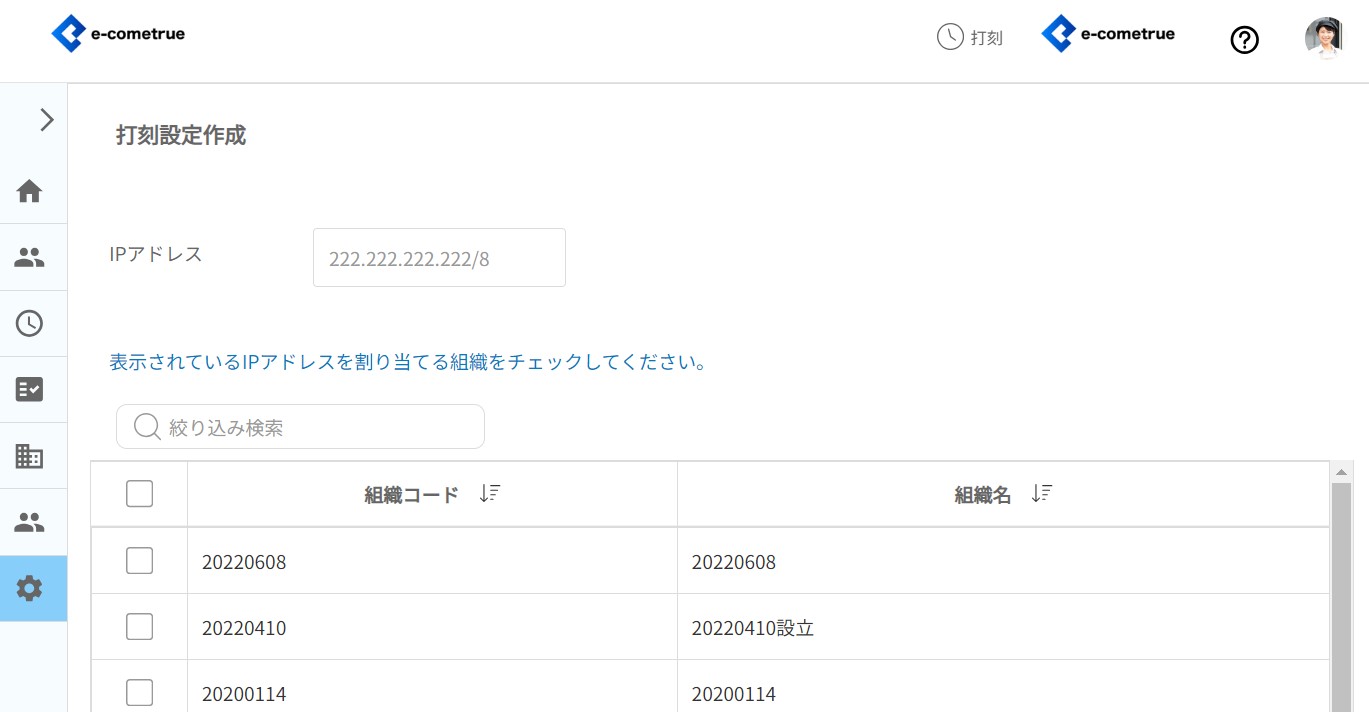Click the 打刻 clock button in header
Image resolution: width=1369 pixels, height=712 pixels.
tap(969, 38)
